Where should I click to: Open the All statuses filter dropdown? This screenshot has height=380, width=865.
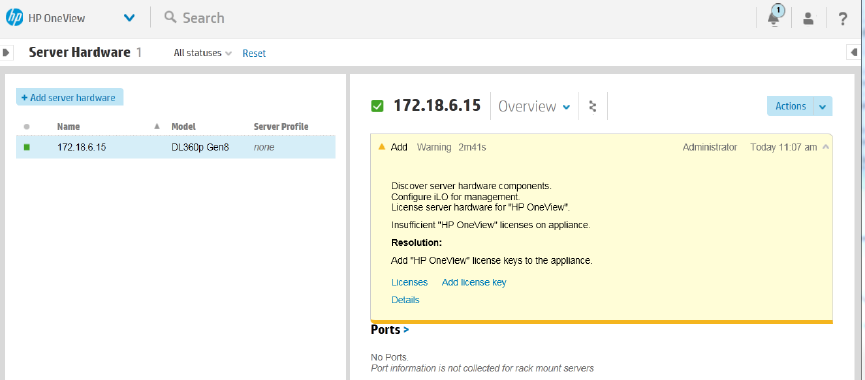(x=202, y=53)
